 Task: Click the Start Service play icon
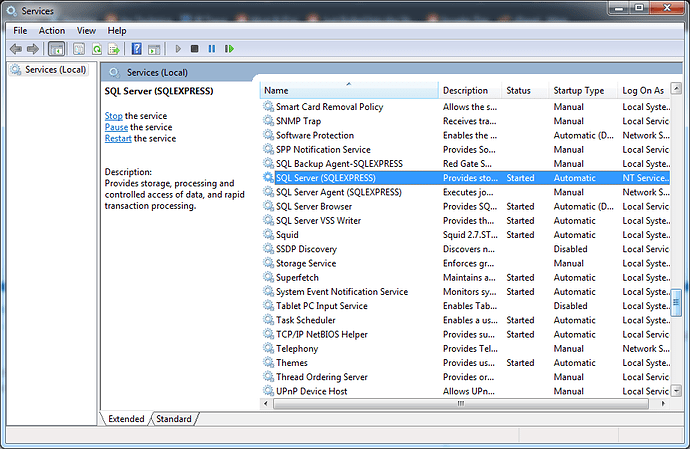point(178,49)
